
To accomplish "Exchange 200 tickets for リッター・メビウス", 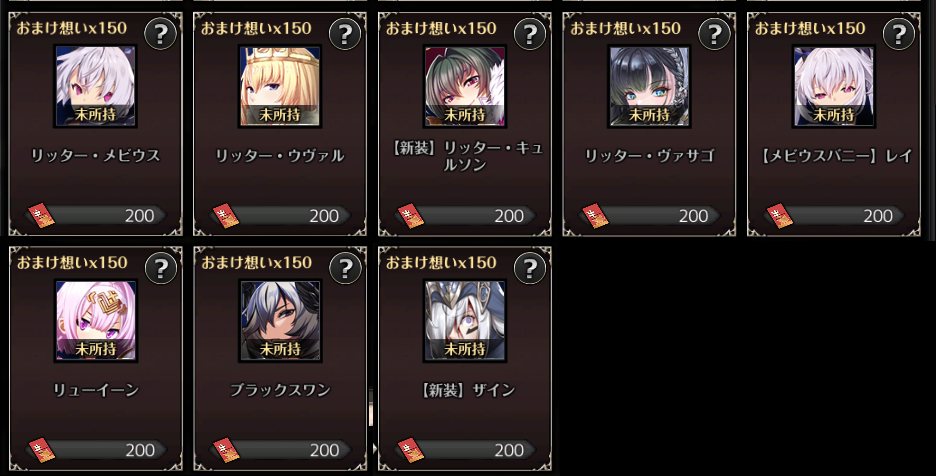I will [x=96, y=216].
